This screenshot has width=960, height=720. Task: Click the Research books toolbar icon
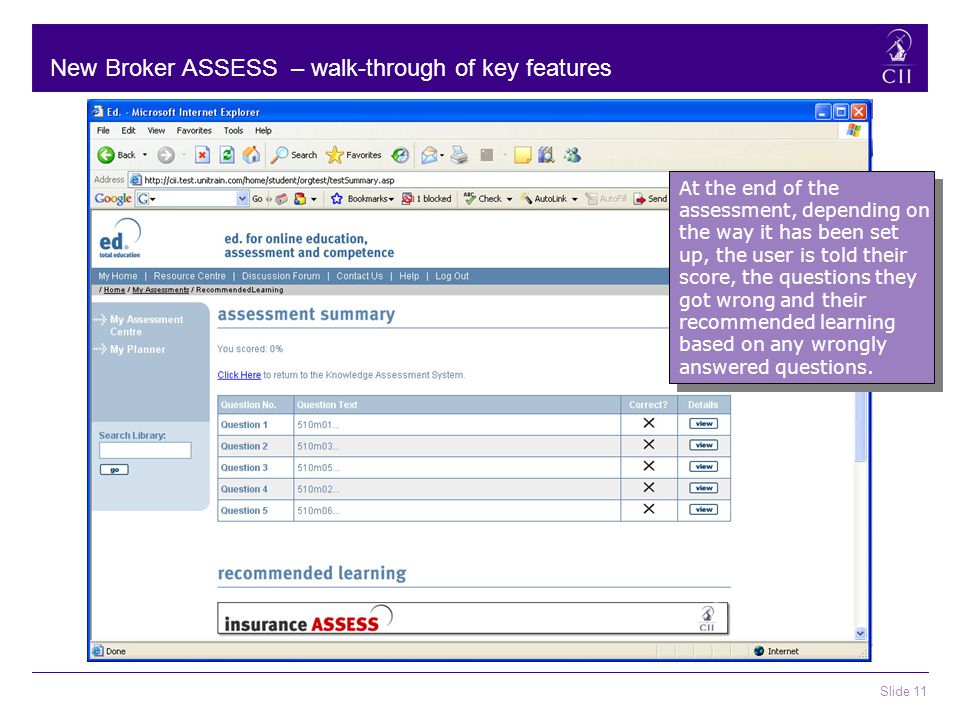(546, 155)
